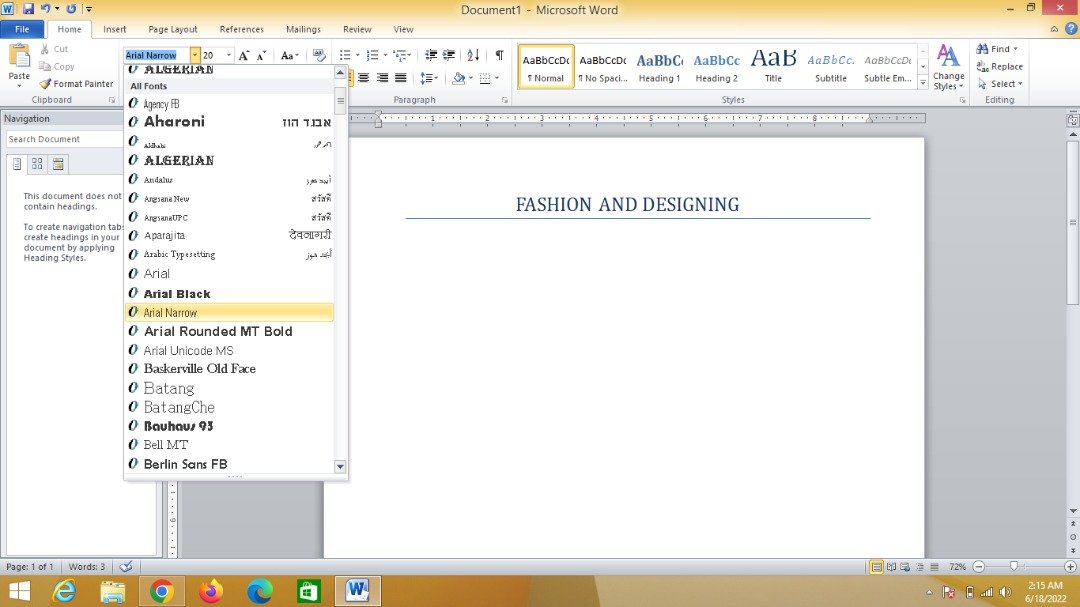Customize Quick Access Toolbar dropdown

click(89, 9)
